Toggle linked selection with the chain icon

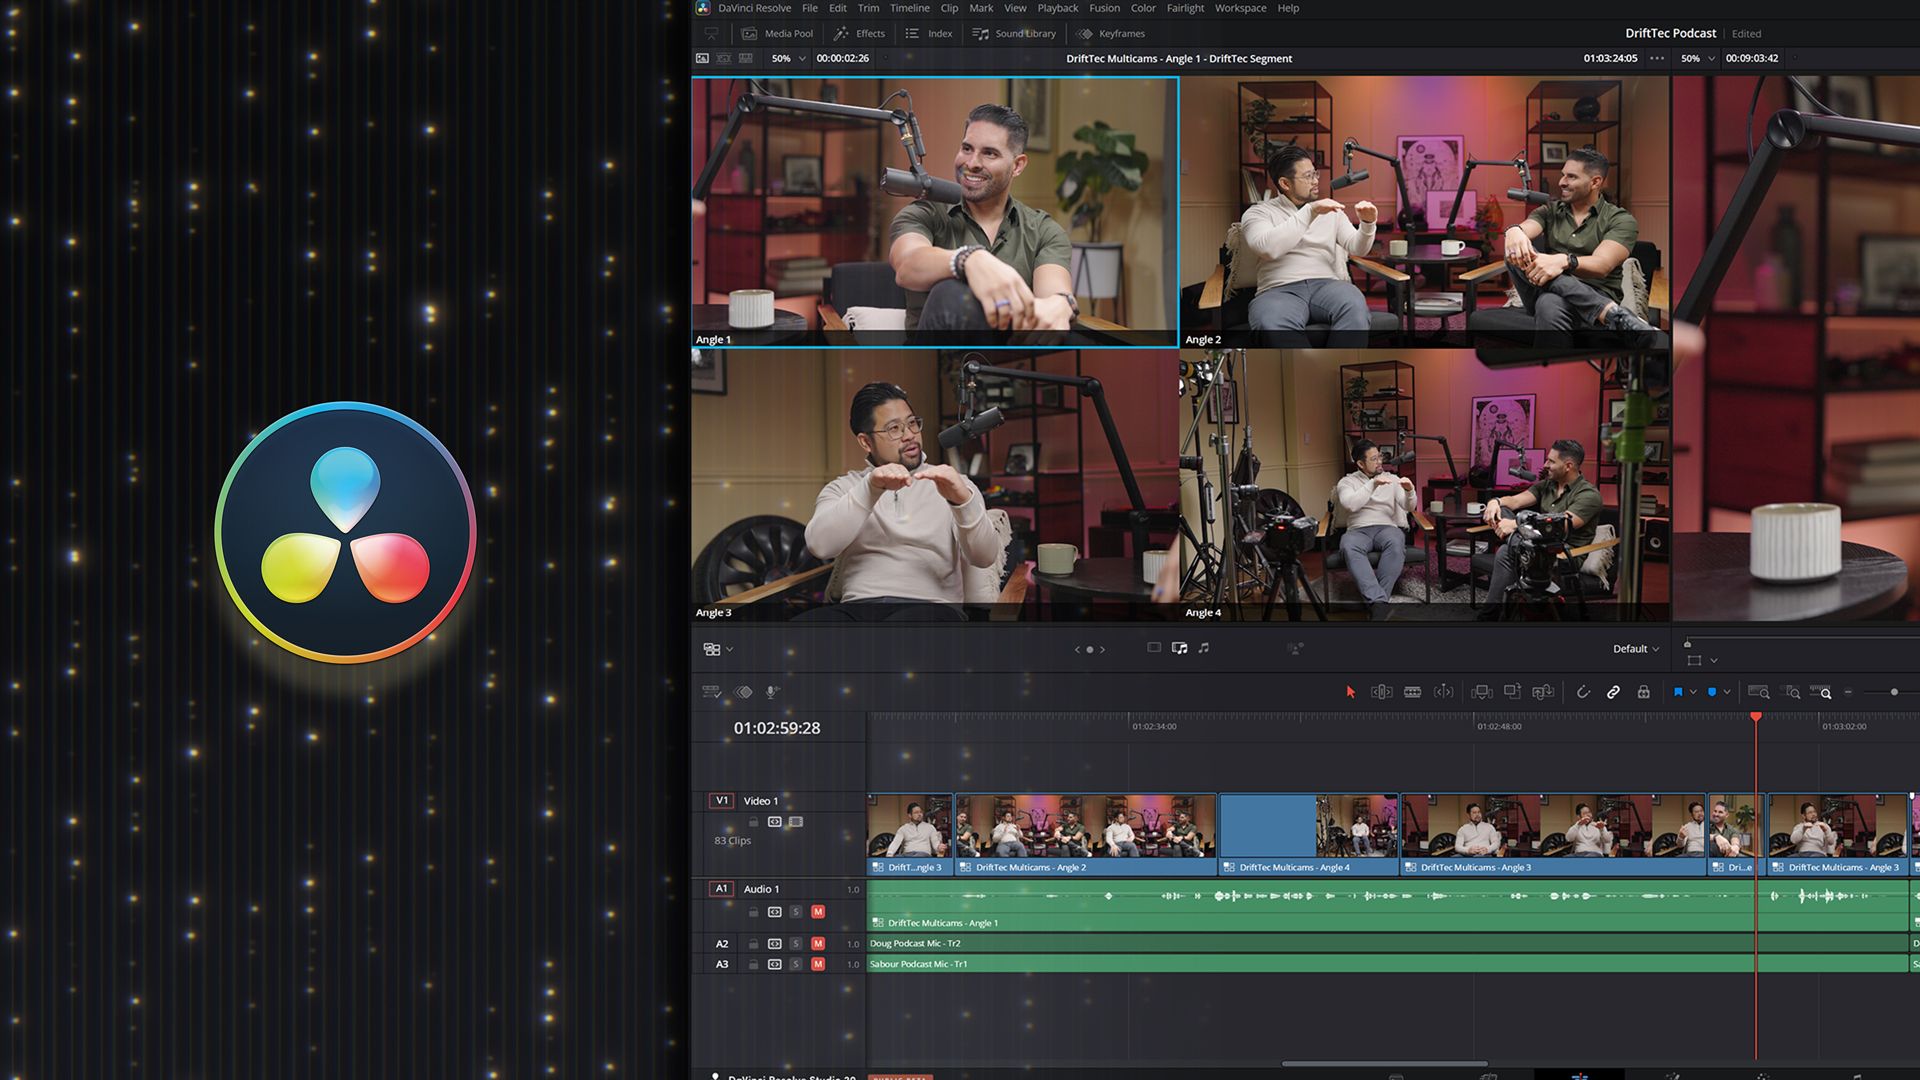(x=1613, y=691)
